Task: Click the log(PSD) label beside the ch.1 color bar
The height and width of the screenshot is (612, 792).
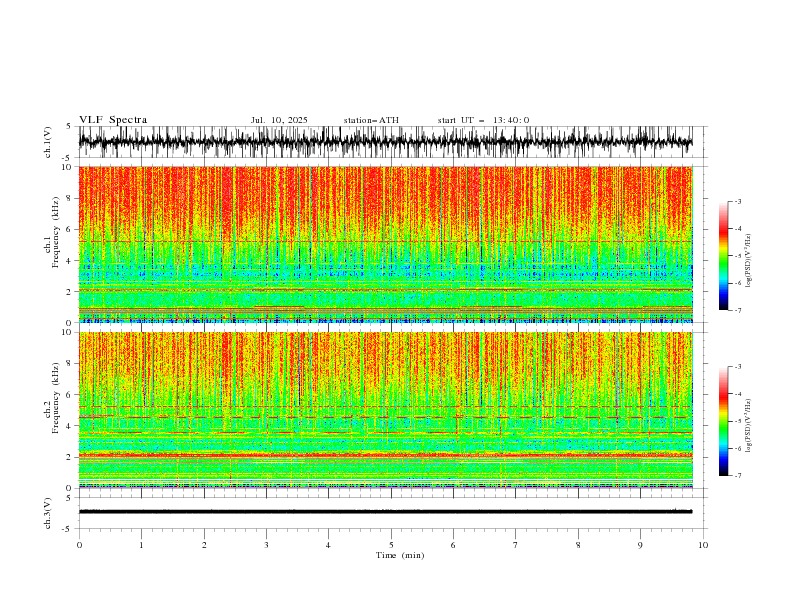Action: pos(748,261)
